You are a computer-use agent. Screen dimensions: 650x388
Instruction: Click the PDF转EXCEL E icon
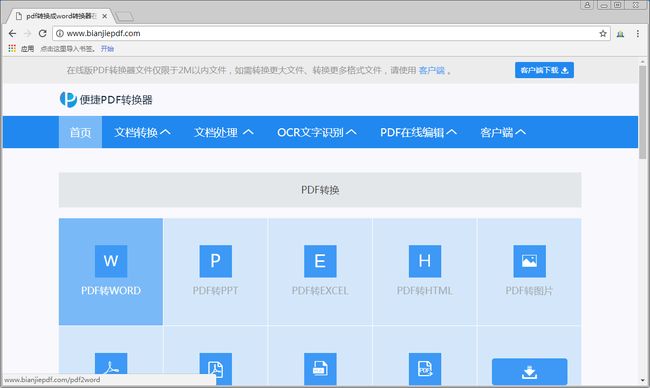[x=320, y=261]
